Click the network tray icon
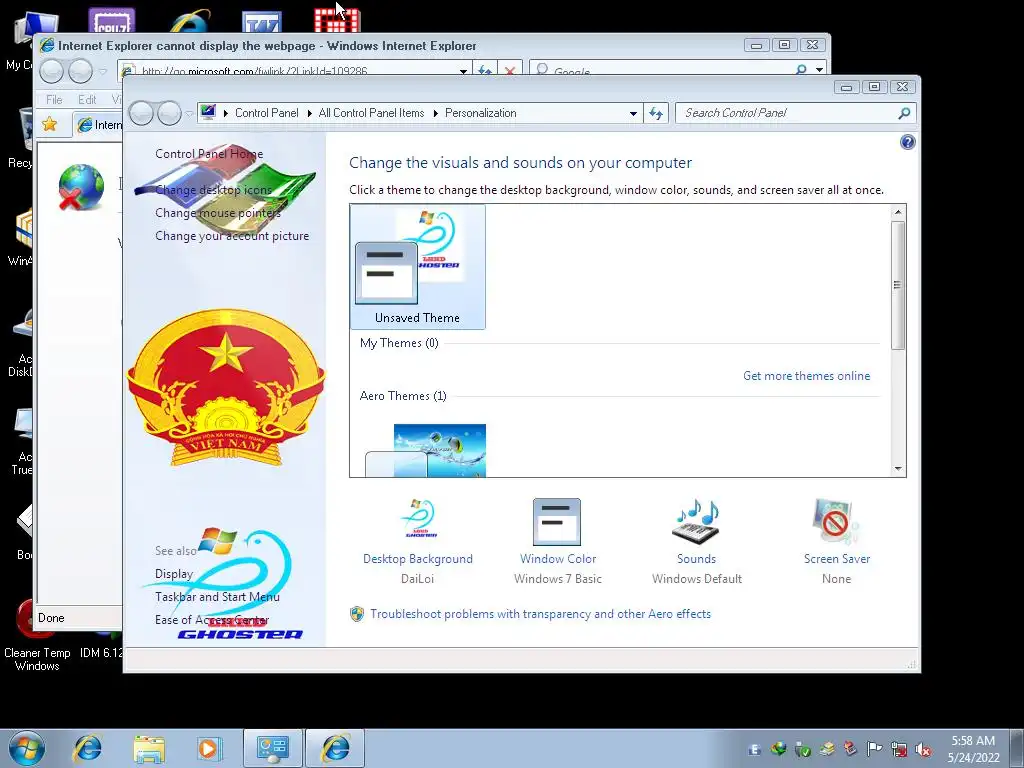 (x=899, y=750)
